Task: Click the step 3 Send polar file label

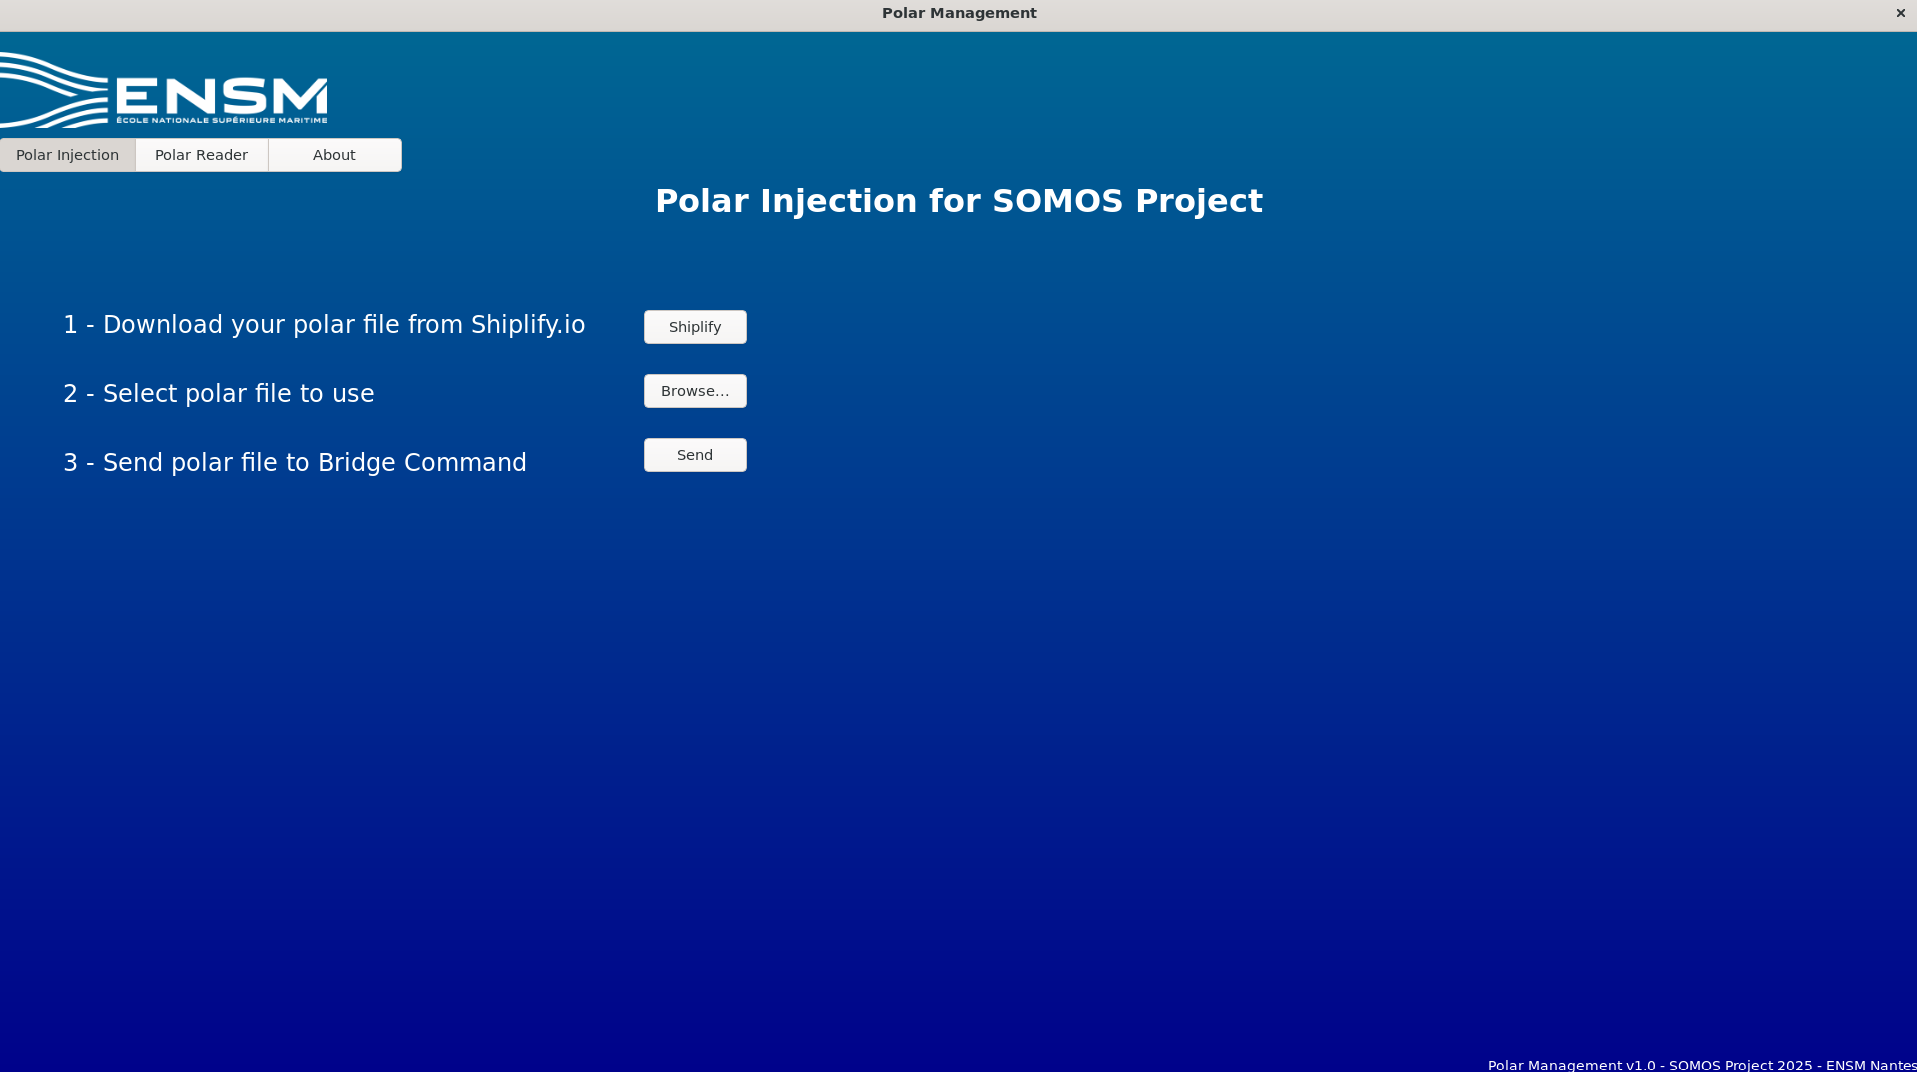Action: coord(294,463)
